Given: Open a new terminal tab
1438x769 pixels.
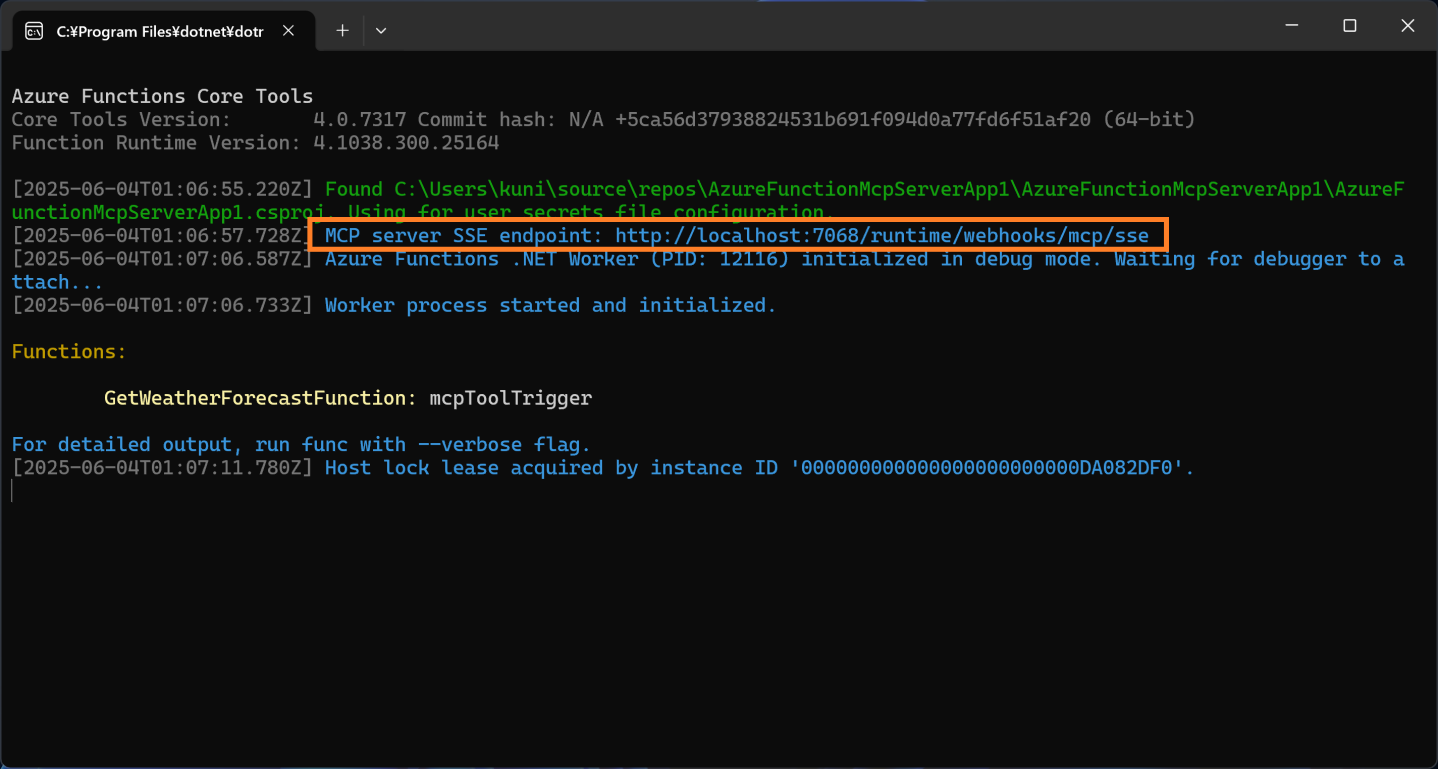Looking at the screenshot, I should coord(342,31).
